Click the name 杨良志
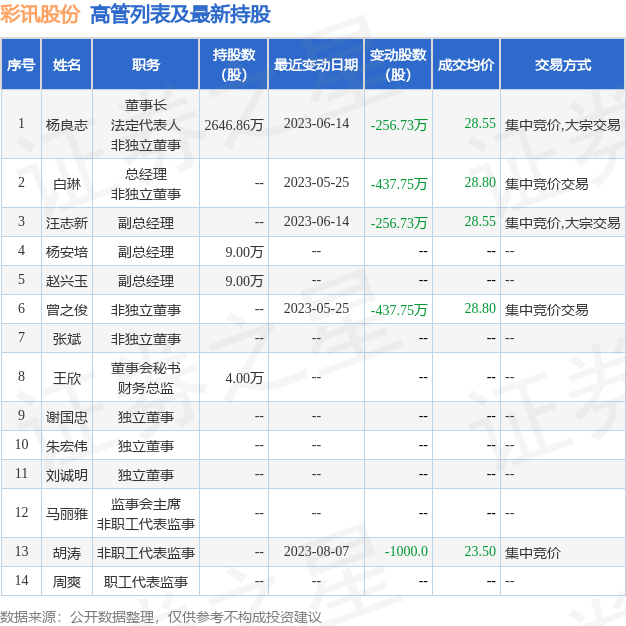The height and width of the screenshot is (626, 626). point(67,125)
